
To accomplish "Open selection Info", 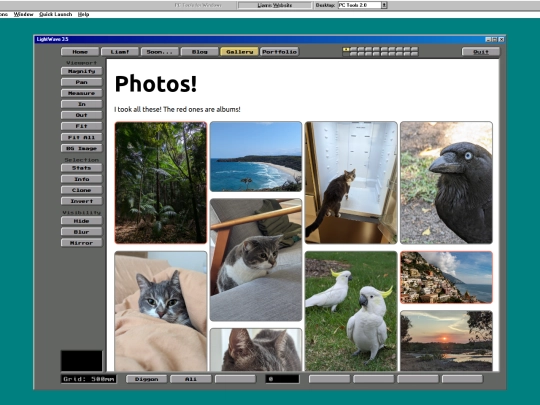I will coord(82,179).
